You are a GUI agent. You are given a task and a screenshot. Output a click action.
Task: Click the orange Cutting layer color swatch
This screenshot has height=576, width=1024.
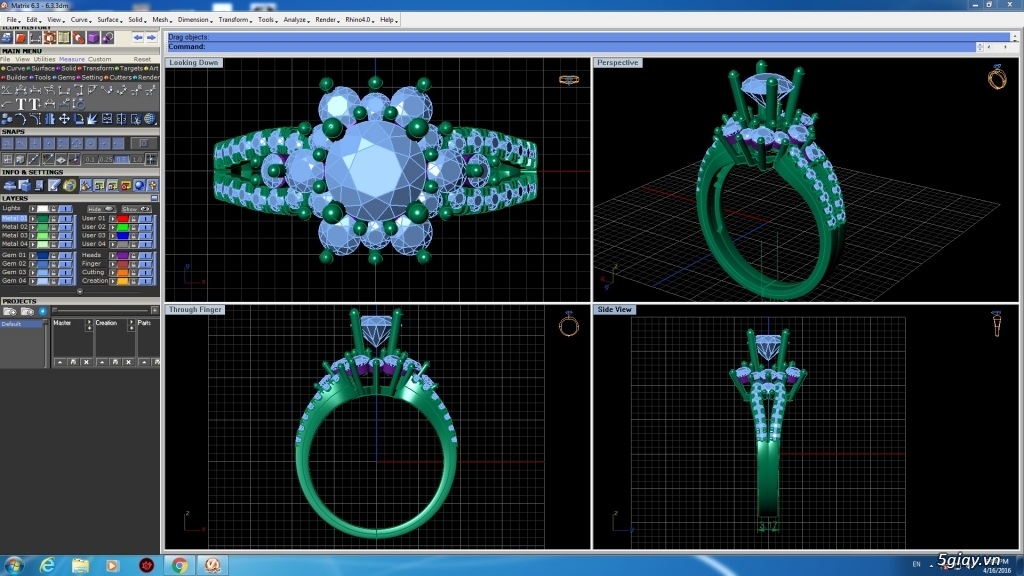[x=123, y=272]
